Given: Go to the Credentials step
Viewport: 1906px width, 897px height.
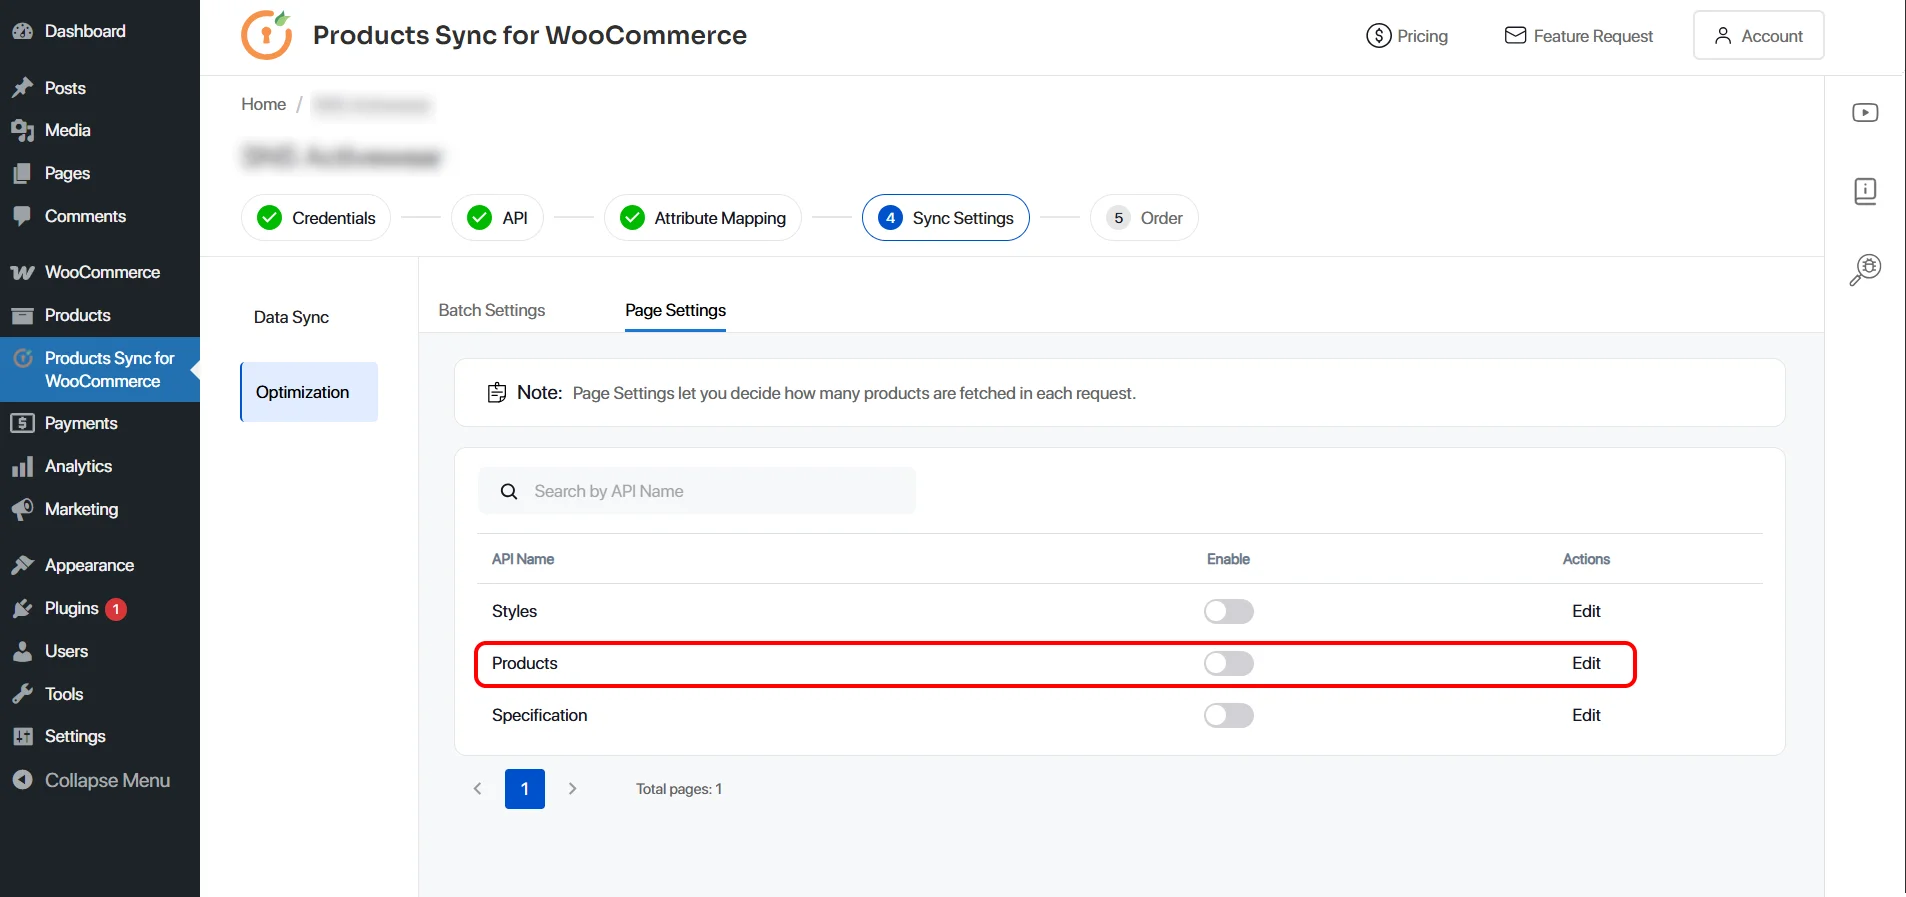Looking at the screenshot, I should coord(316,218).
